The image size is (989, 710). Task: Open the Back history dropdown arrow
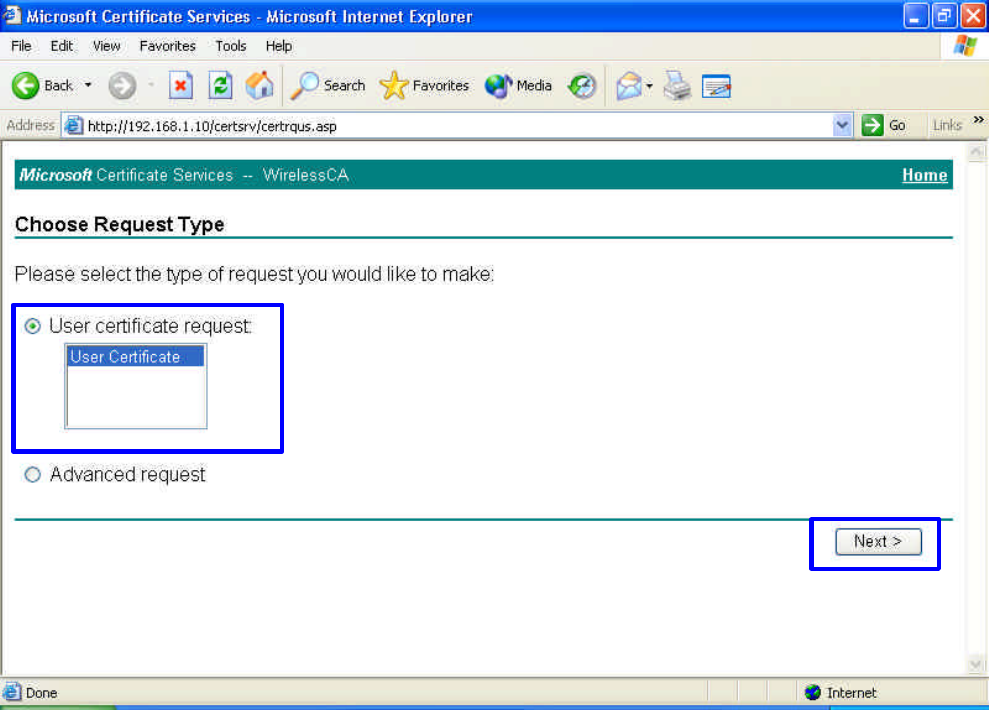[88, 85]
